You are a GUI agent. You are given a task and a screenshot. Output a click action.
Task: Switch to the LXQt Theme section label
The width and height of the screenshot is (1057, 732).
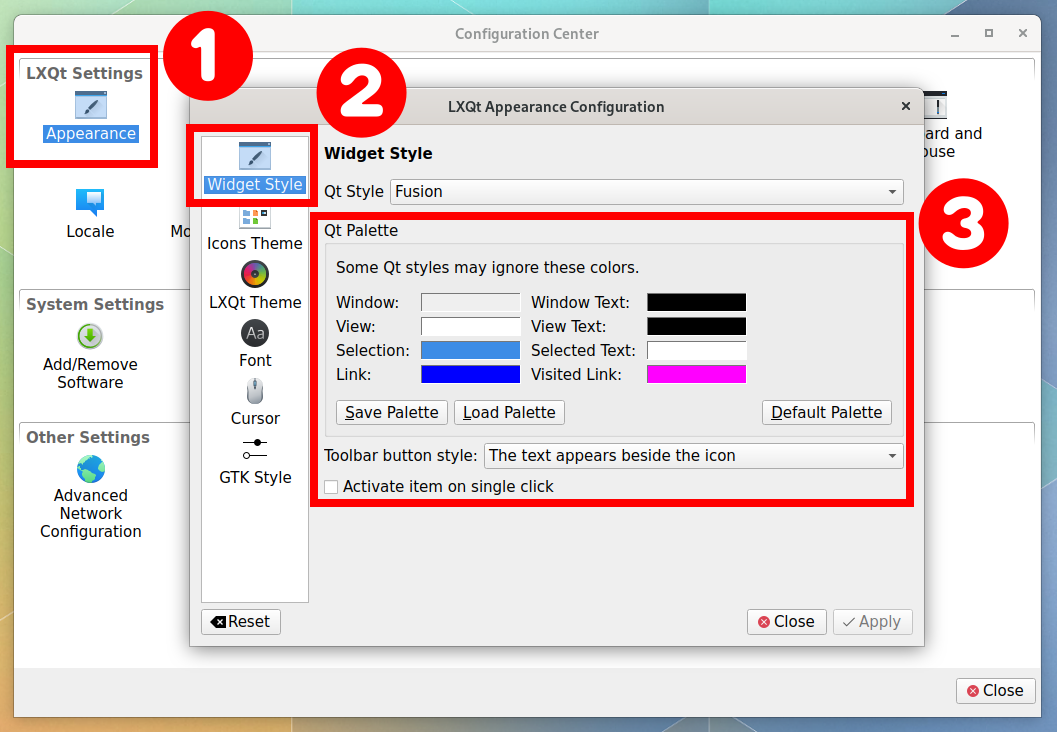pyautogui.click(x=255, y=302)
